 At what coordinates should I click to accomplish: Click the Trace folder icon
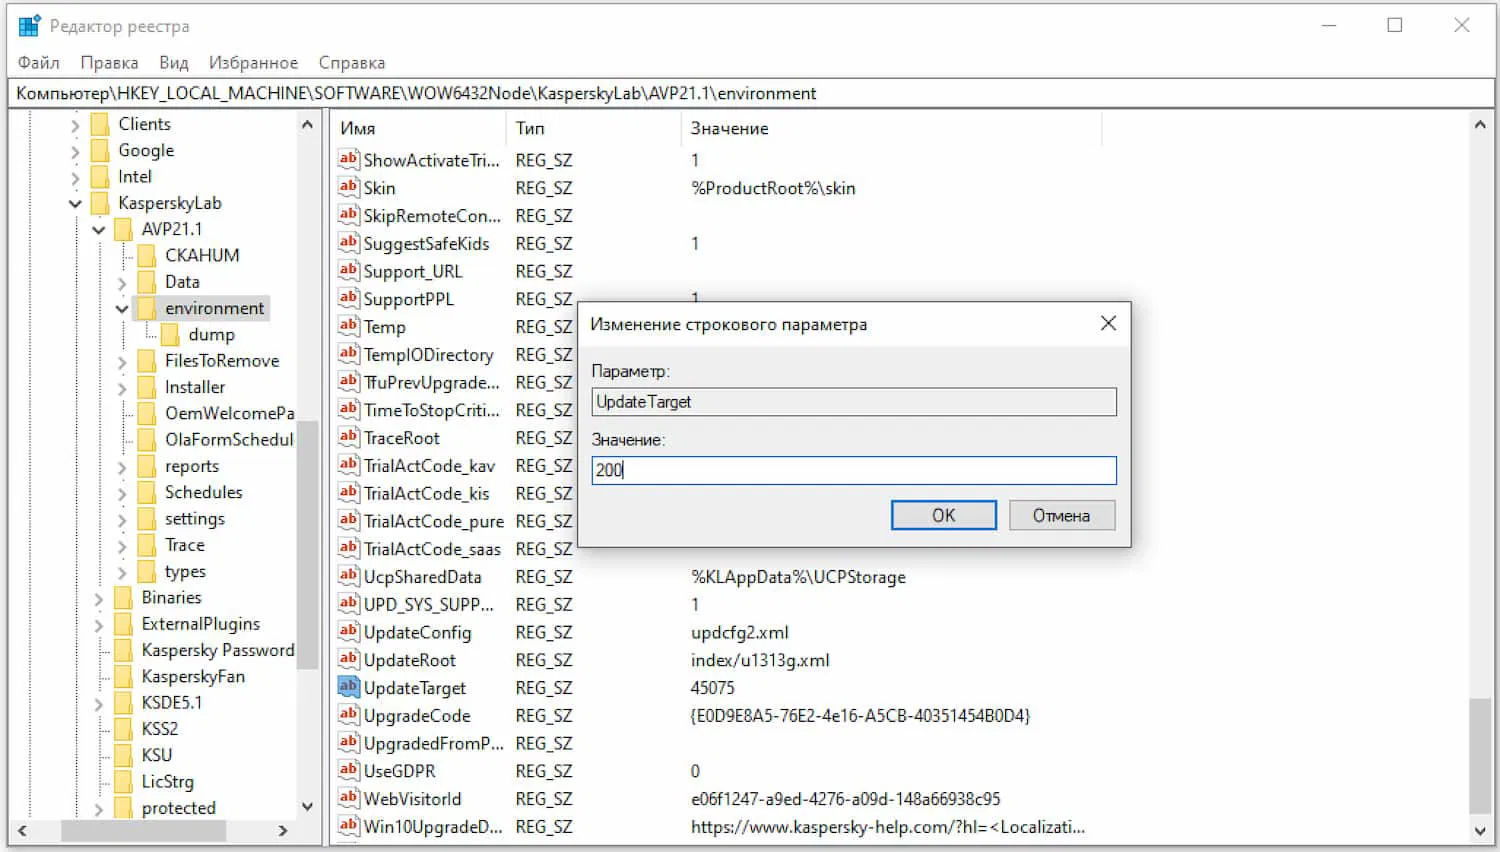(147, 545)
